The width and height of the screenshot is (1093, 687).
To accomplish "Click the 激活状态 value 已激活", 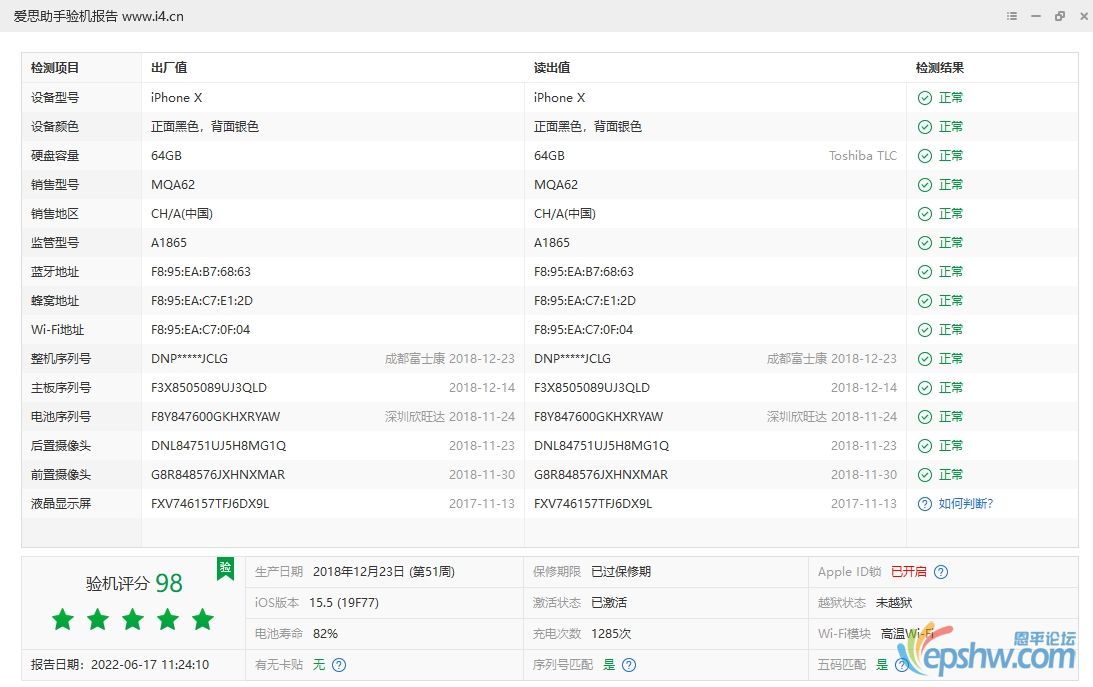I will (x=609, y=603).
